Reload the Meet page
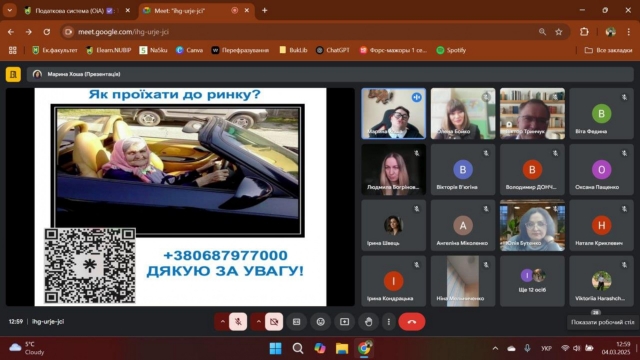The width and height of the screenshot is (640, 360). click(47, 32)
